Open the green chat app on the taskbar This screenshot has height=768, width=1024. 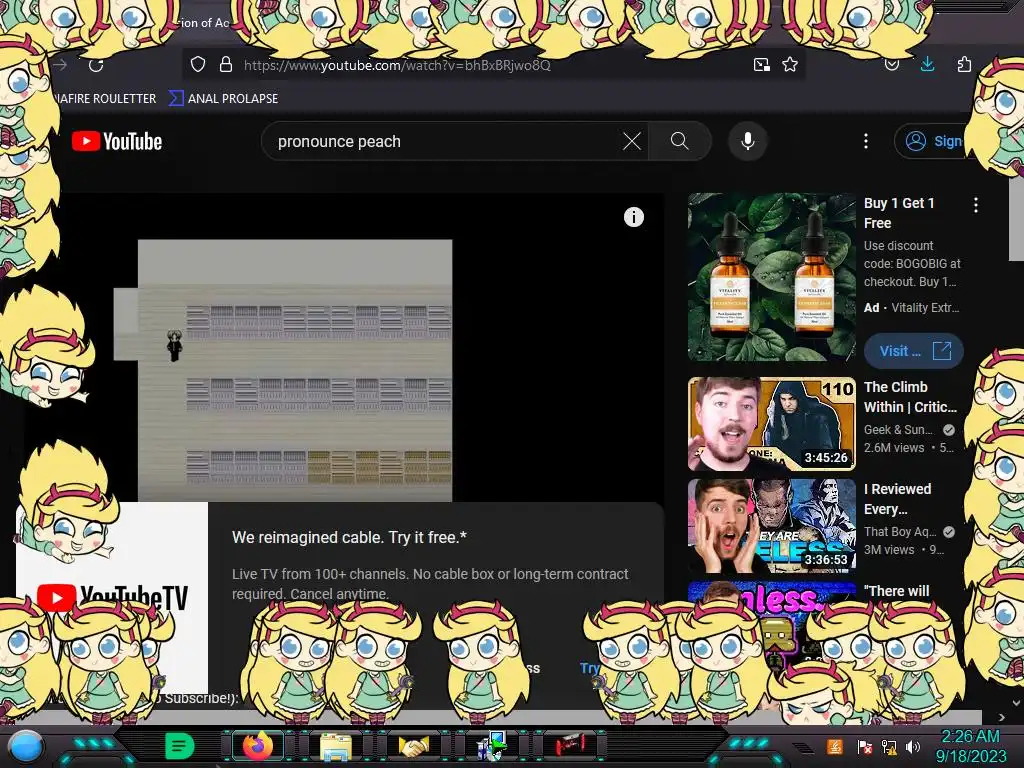[x=180, y=746]
